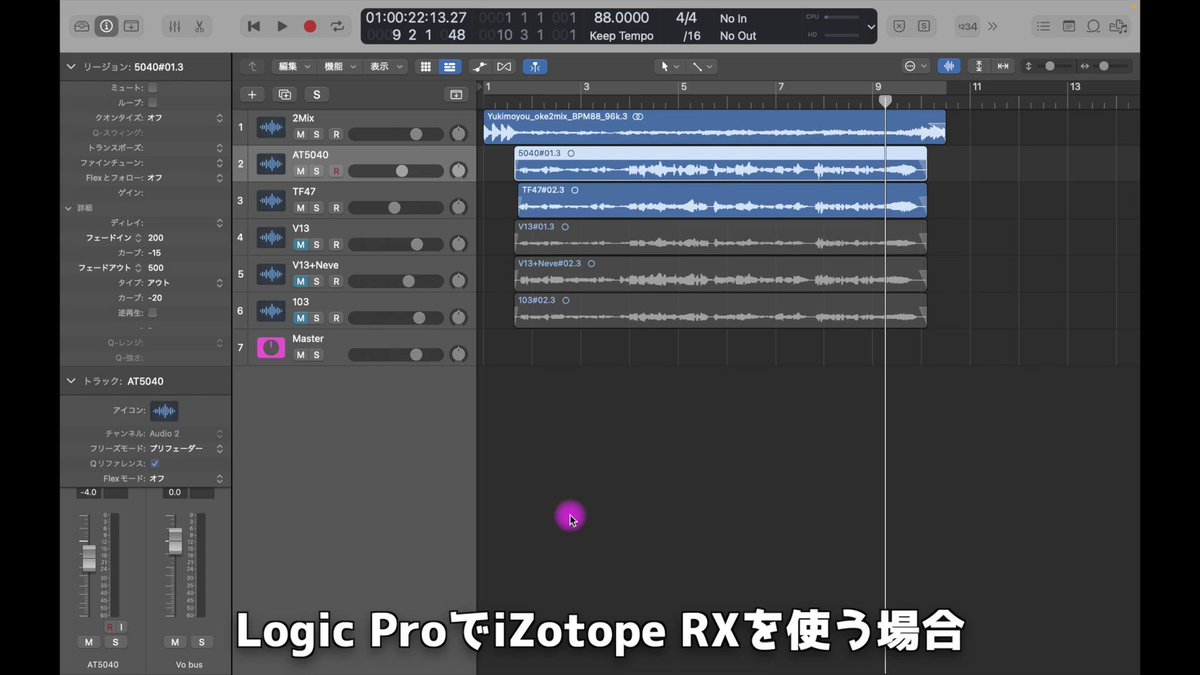
Task: Toggle the 1234 count-in button
Action: (967, 26)
